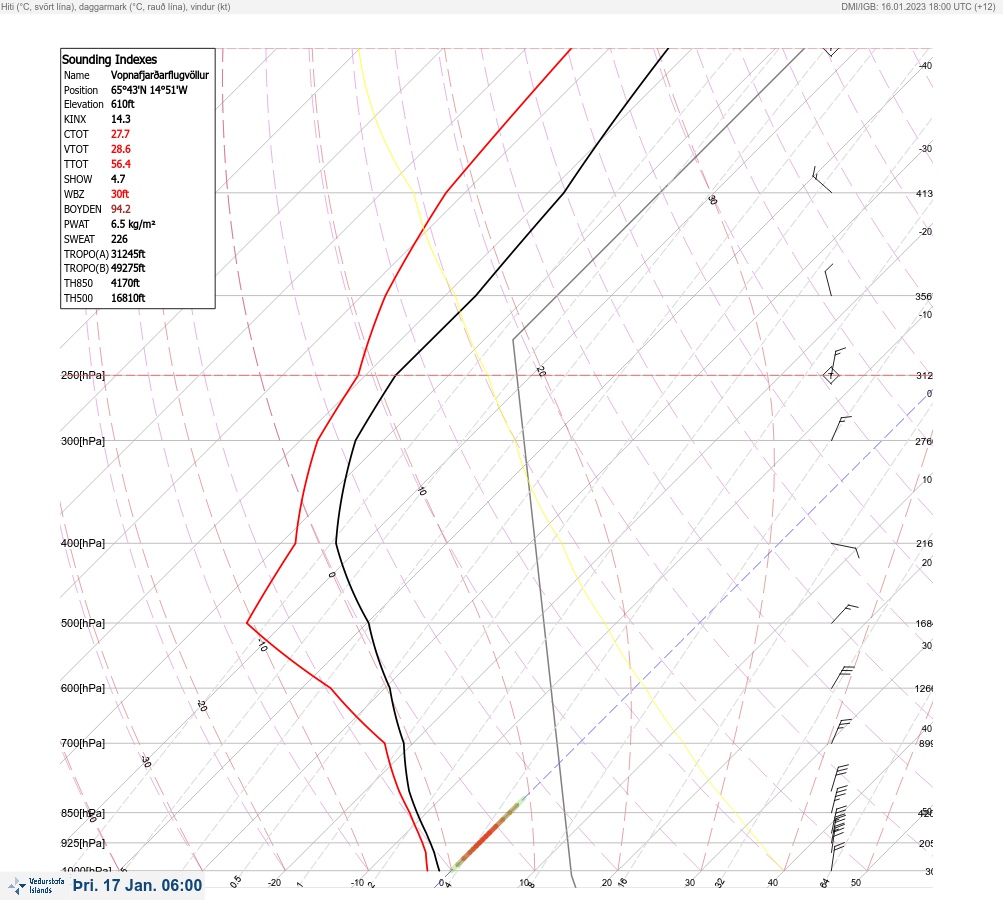Select the wind barb at 600 hPa level

click(842, 677)
